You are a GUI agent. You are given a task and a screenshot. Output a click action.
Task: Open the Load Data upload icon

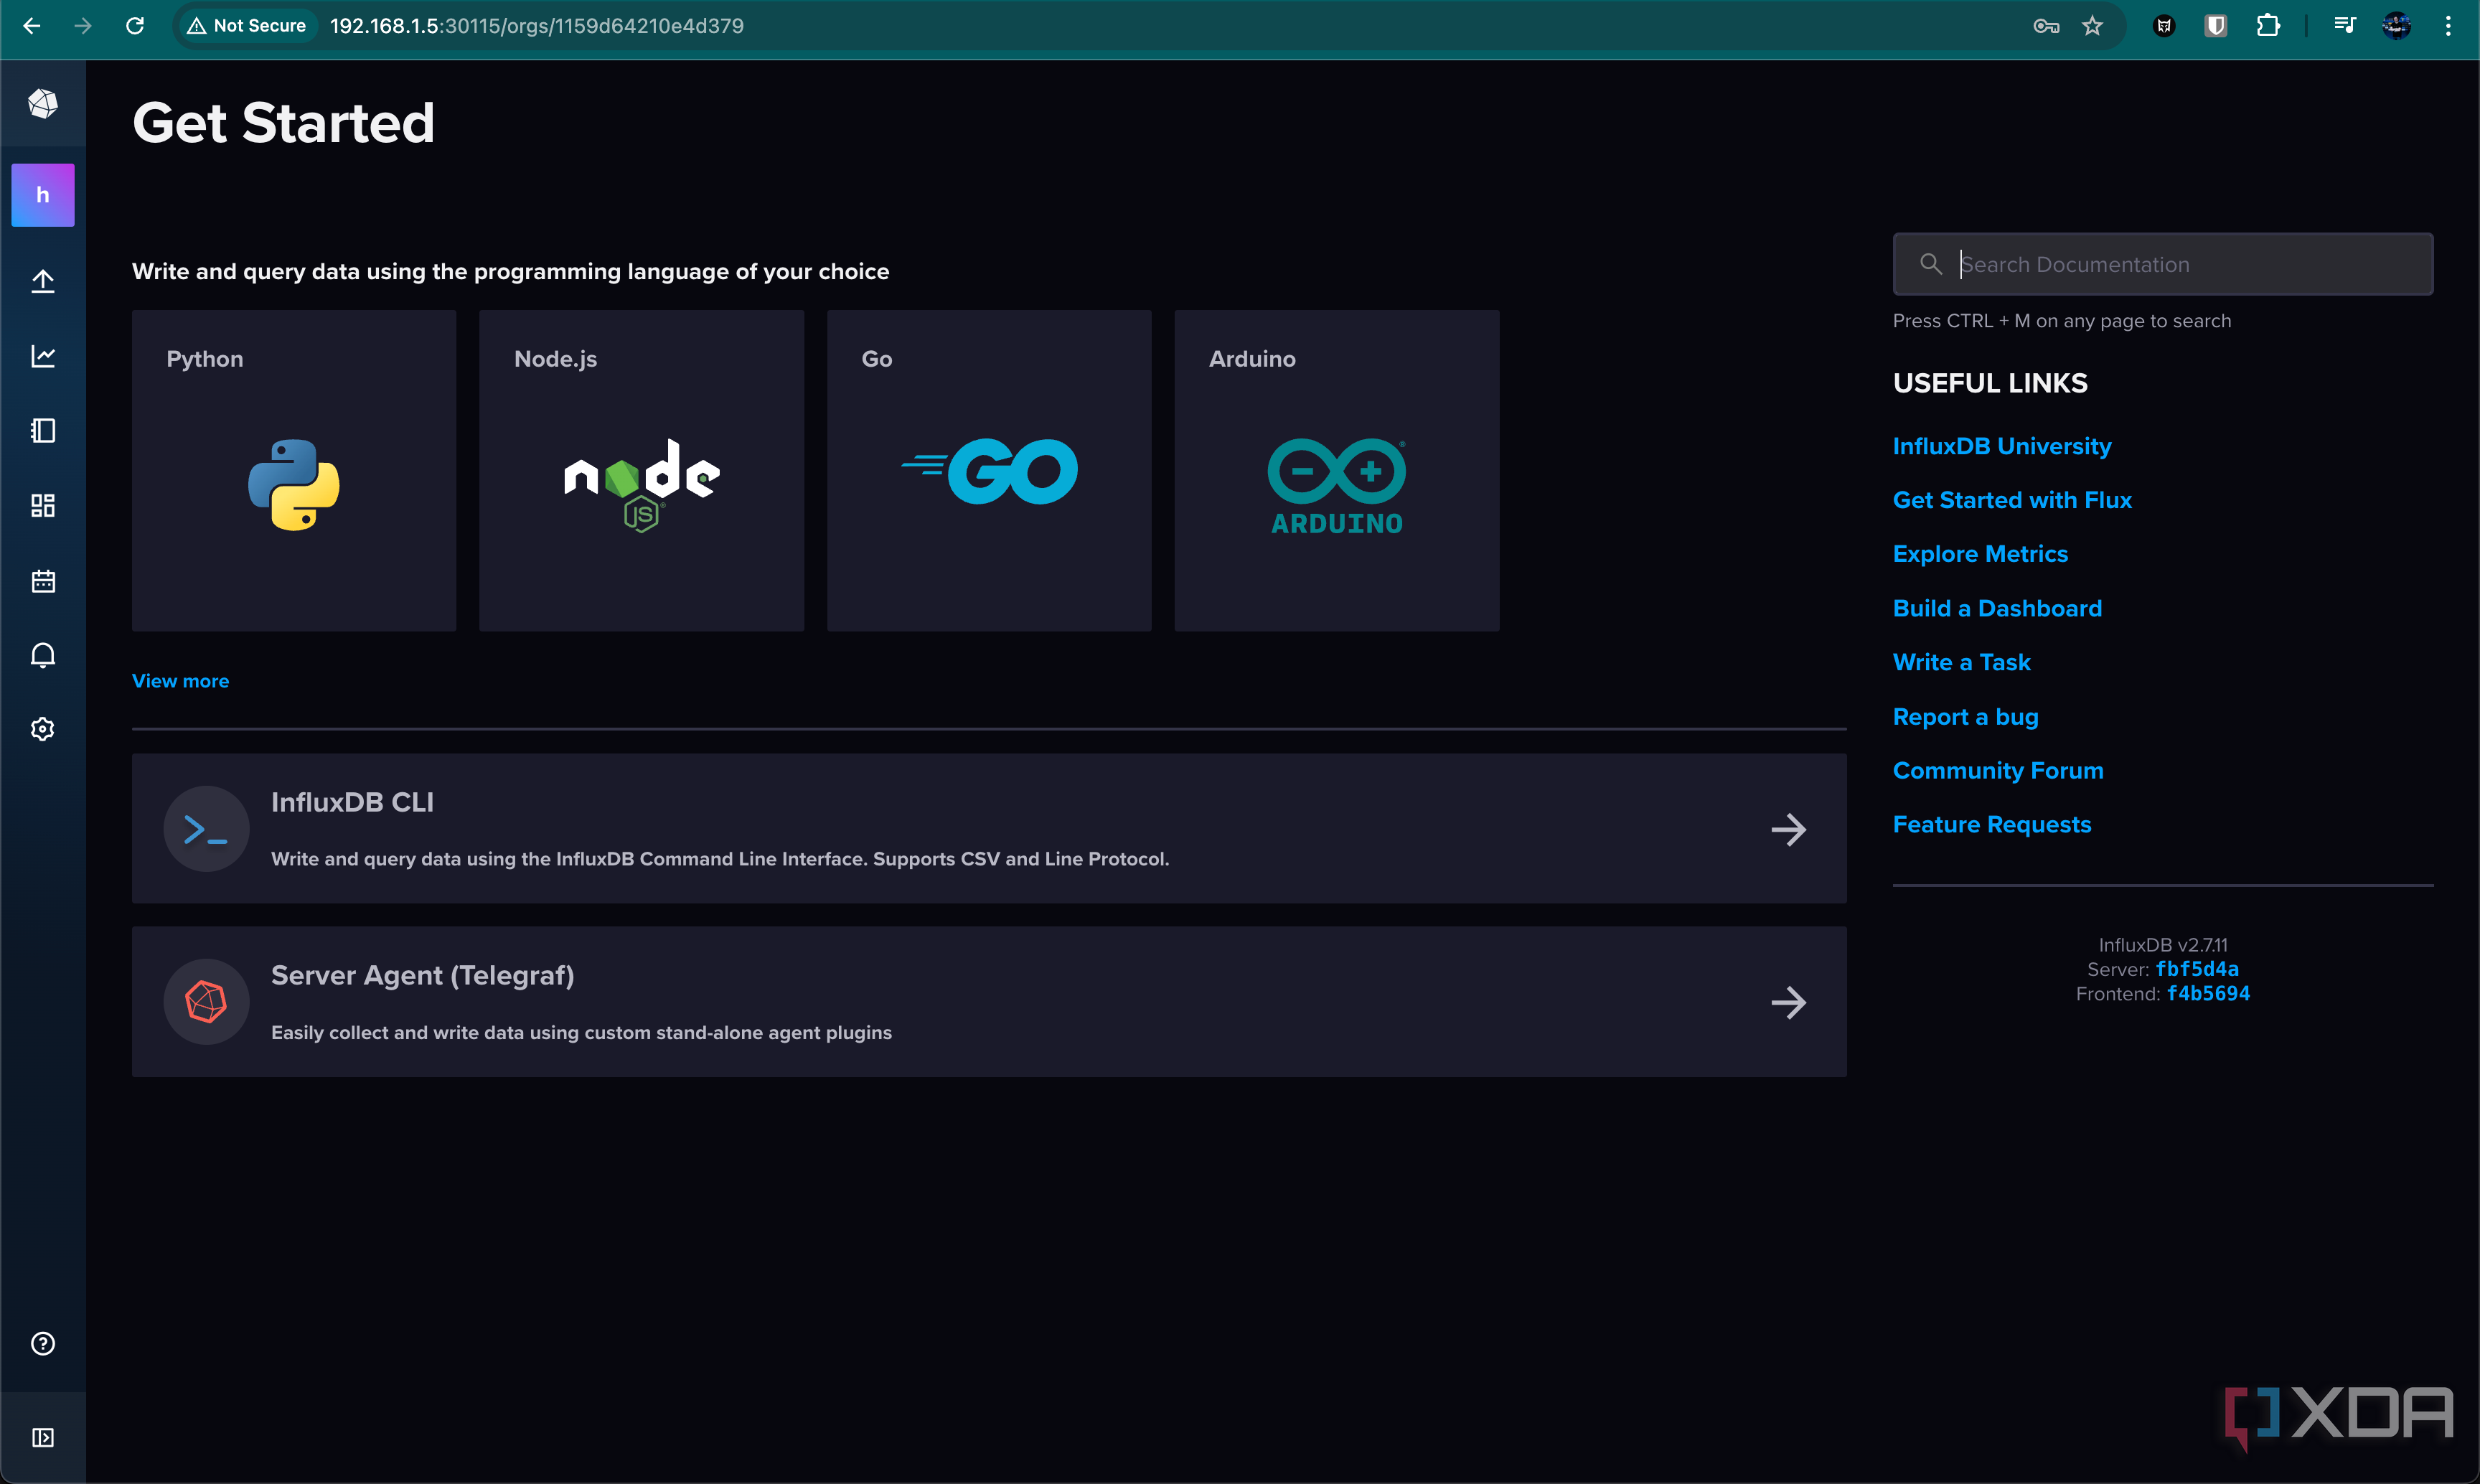[x=42, y=282]
